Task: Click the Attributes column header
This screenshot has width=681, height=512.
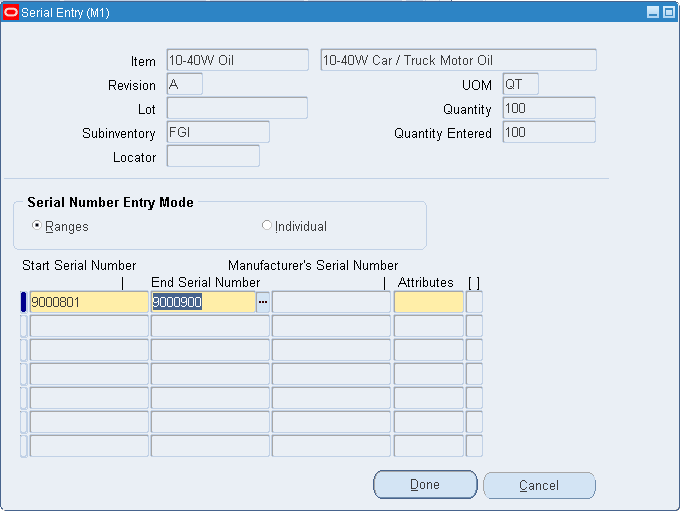Action: (x=426, y=282)
